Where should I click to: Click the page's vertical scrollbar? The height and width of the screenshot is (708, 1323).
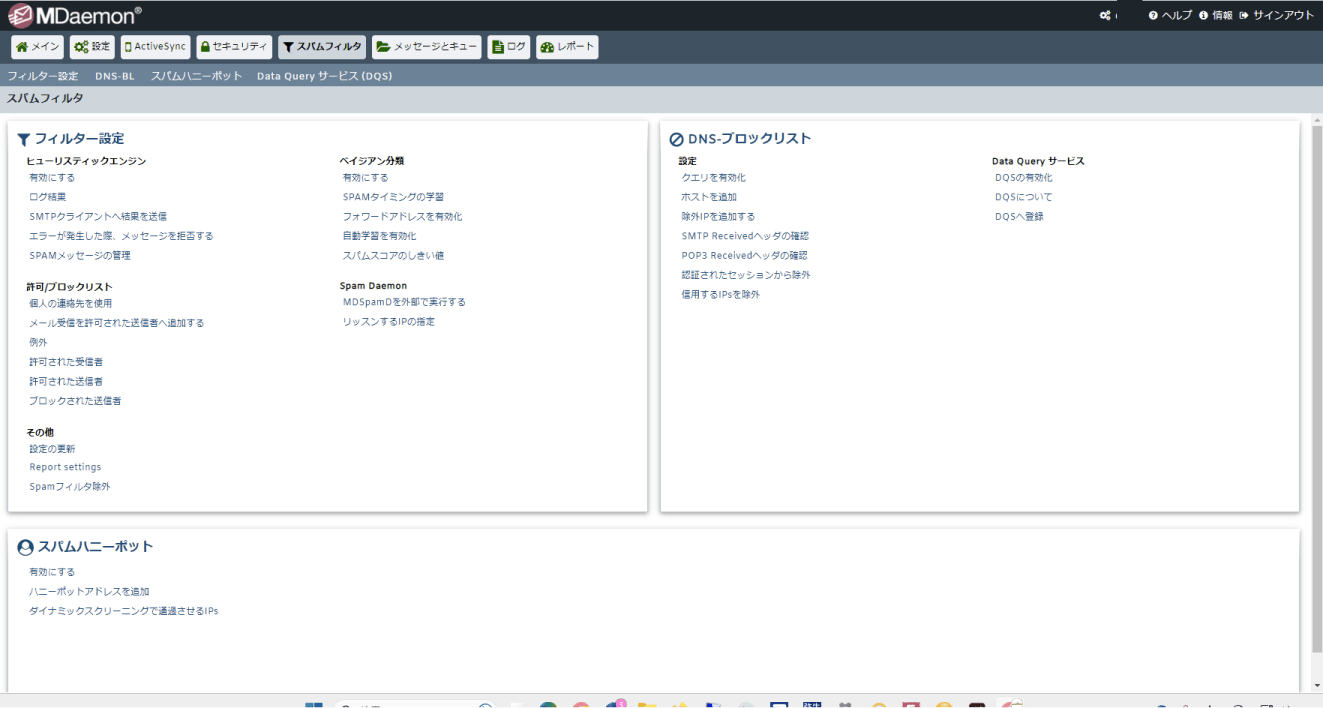pos(1316,400)
